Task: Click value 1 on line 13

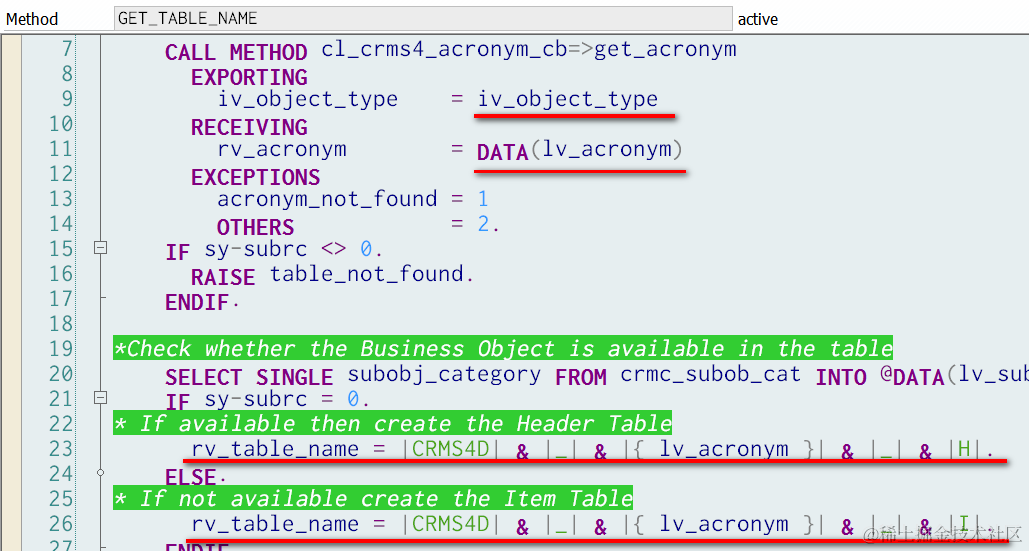Action: (483, 199)
